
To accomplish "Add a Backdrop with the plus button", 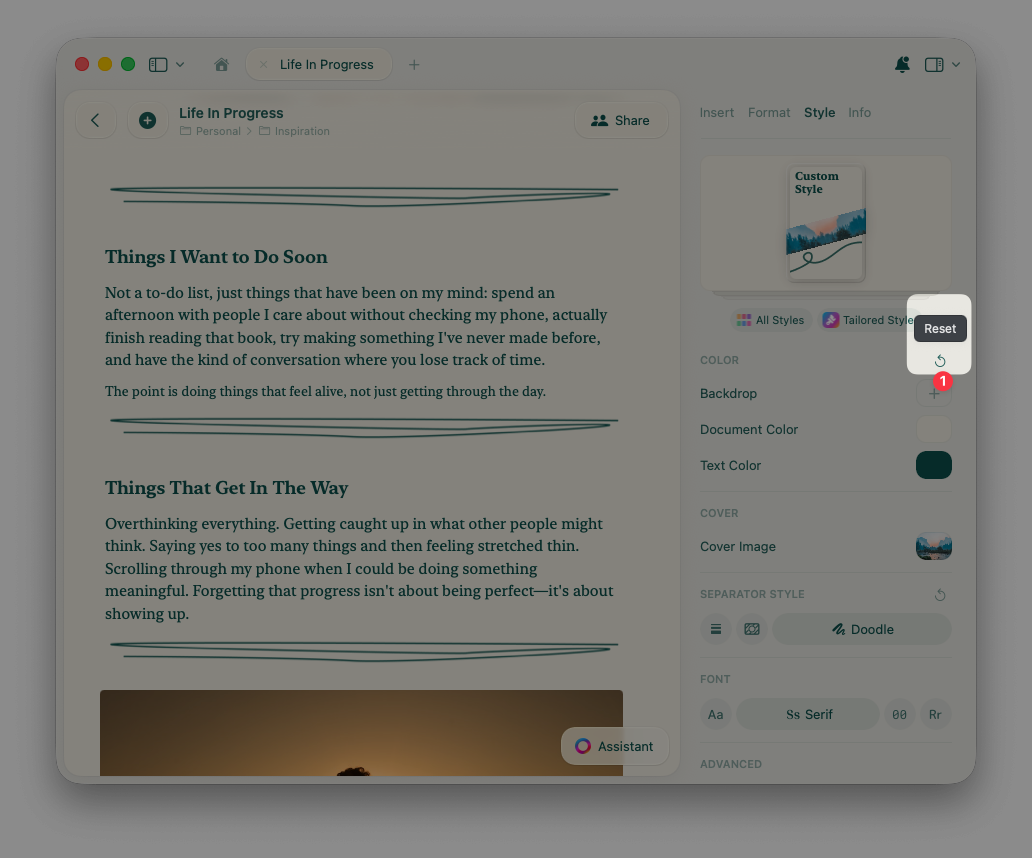I will 934,393.
